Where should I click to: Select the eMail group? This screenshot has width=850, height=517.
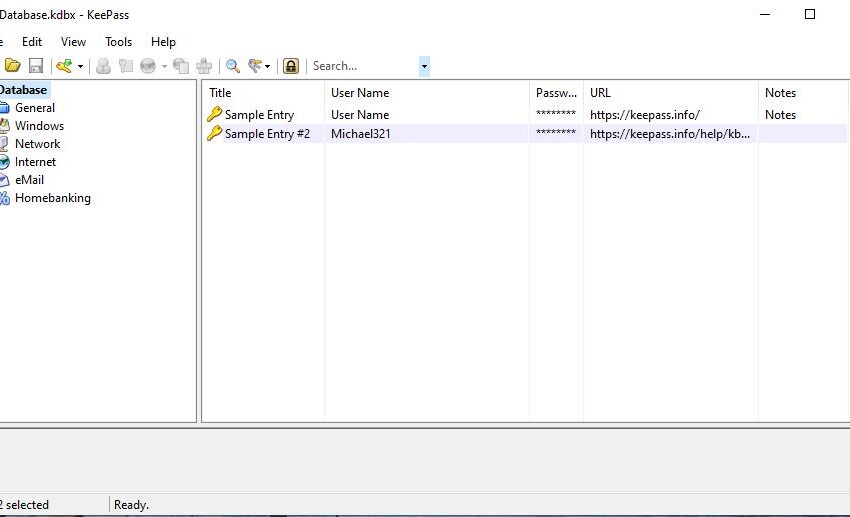[29, 179]
